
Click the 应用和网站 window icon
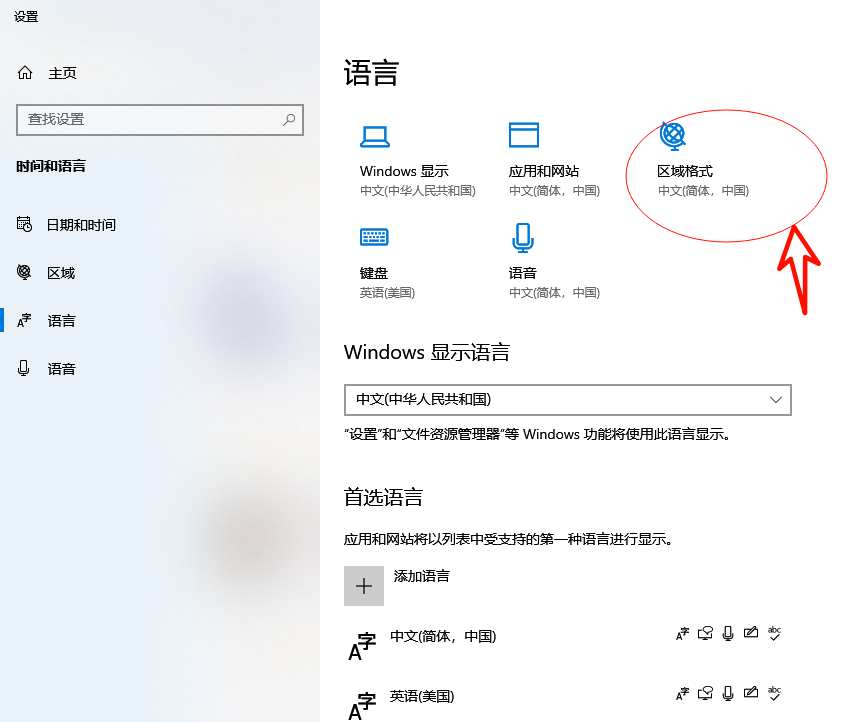(524, 135)
